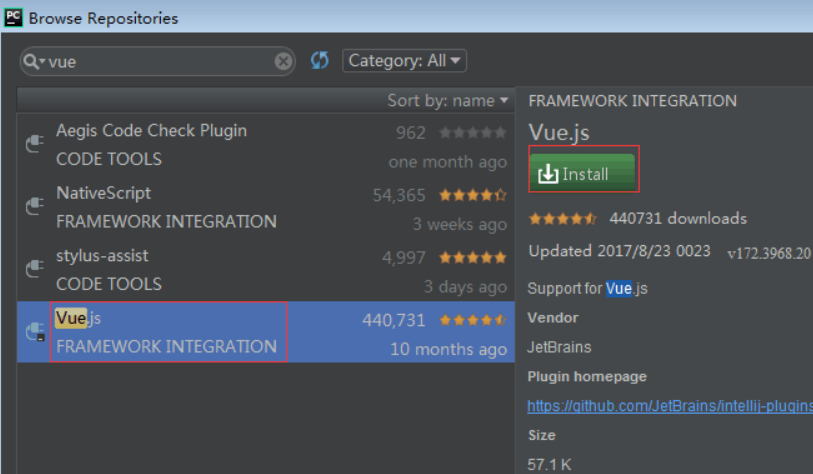Screen dimensions: 813x474
Task: Click the stylus-assist star rating
Action: 472,257
